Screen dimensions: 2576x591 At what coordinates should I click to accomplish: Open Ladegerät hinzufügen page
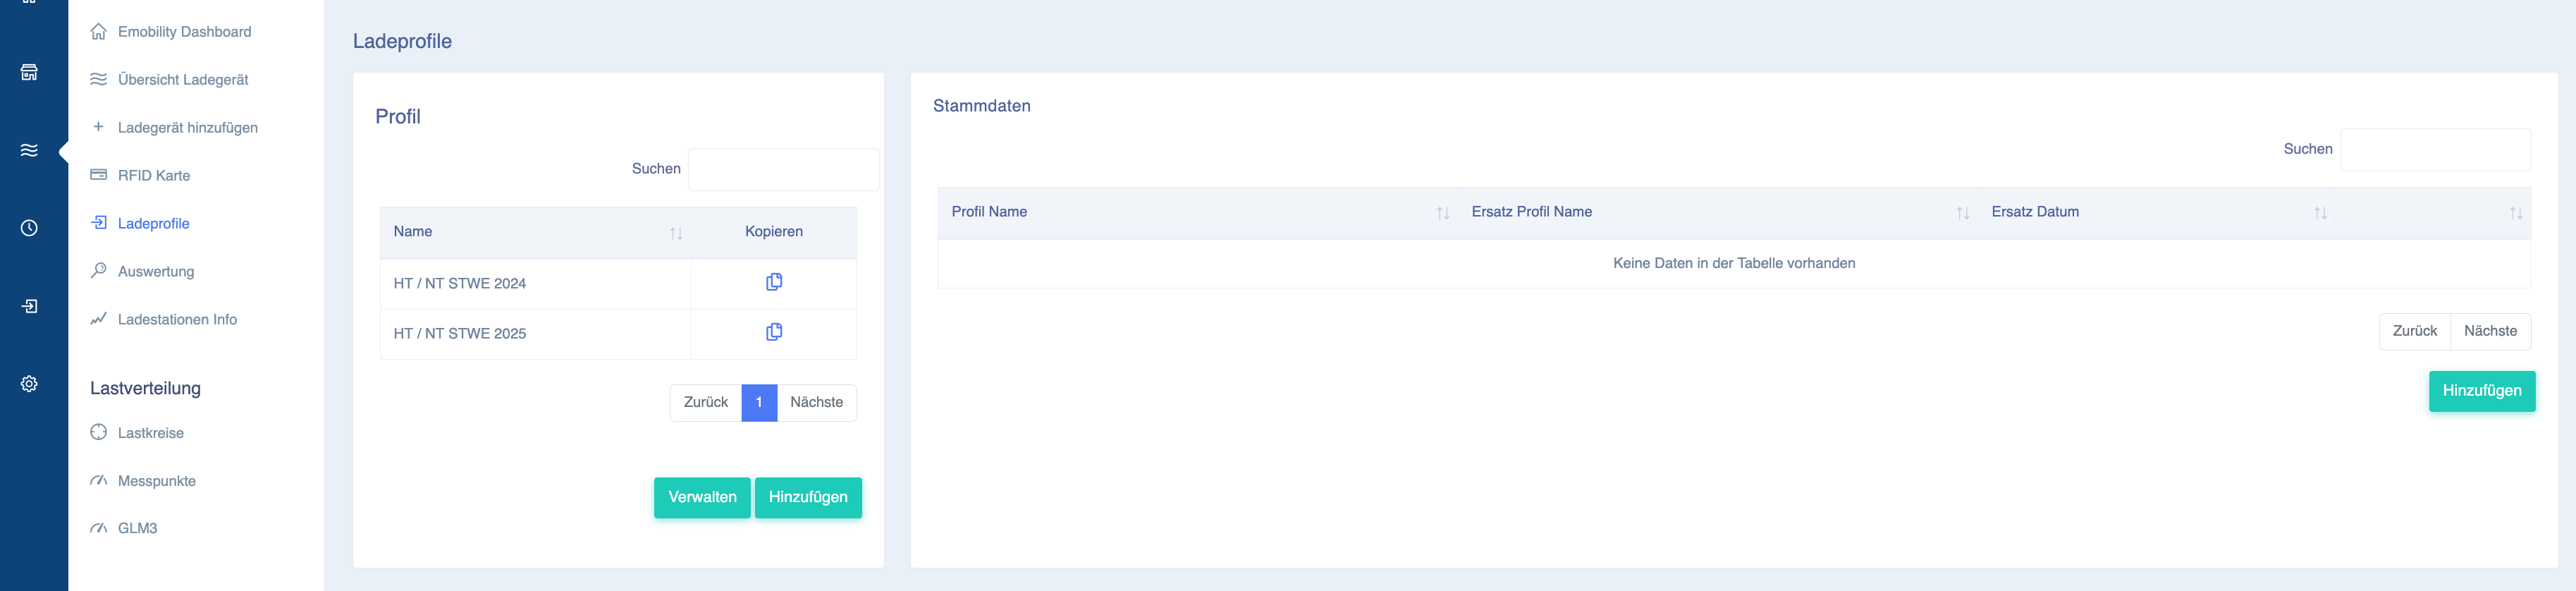(x=188, y=128)
